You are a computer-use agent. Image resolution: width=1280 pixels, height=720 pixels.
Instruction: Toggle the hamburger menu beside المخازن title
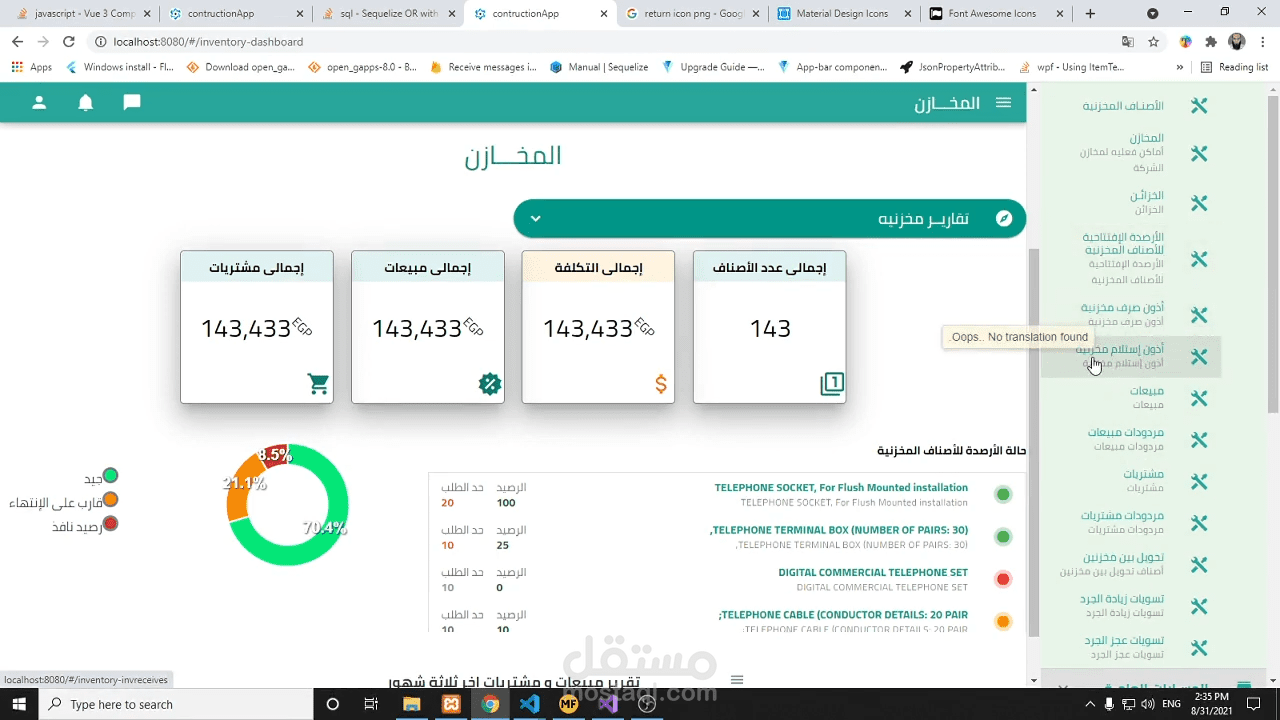point(1003,103)
